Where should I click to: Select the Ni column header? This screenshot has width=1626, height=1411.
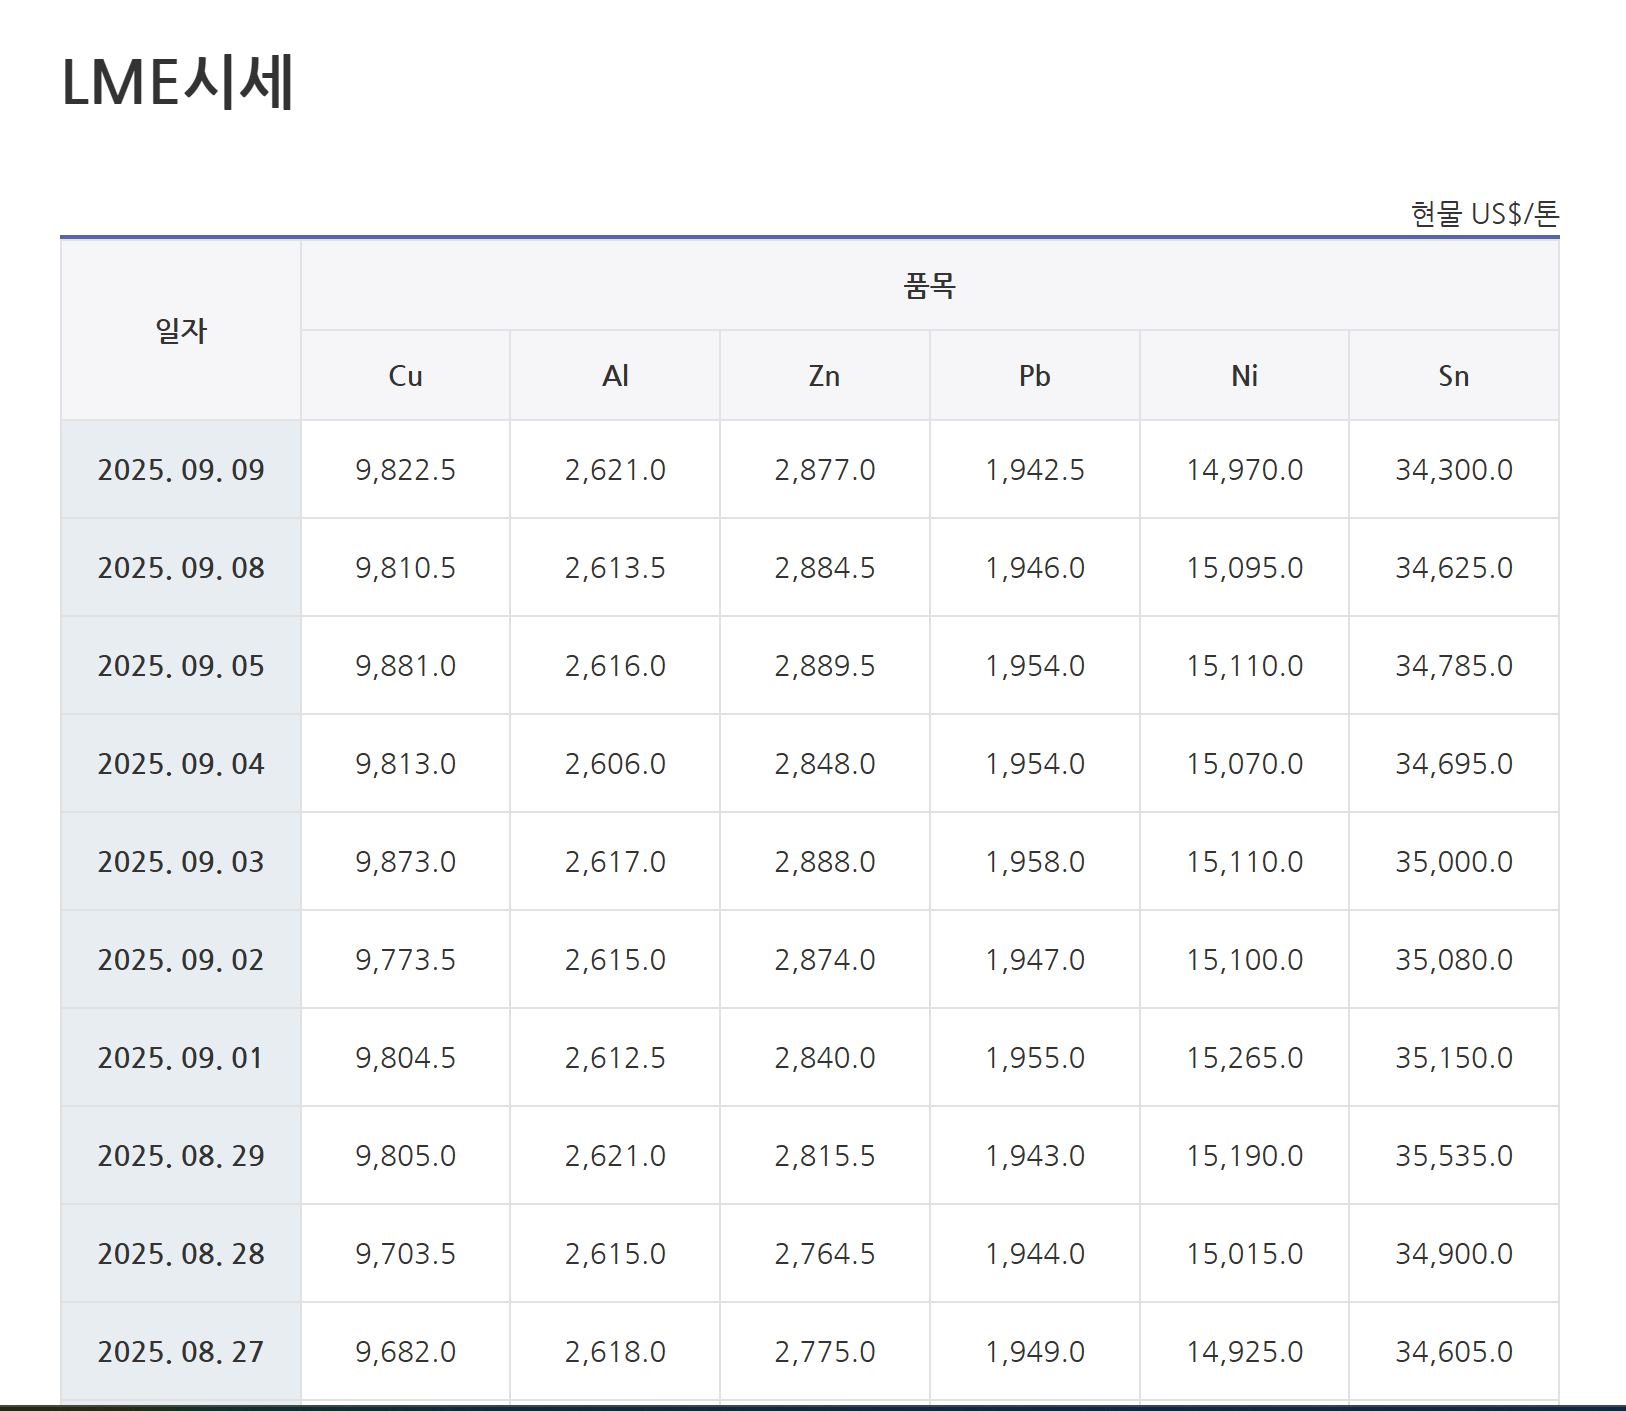coord(1244,376)
